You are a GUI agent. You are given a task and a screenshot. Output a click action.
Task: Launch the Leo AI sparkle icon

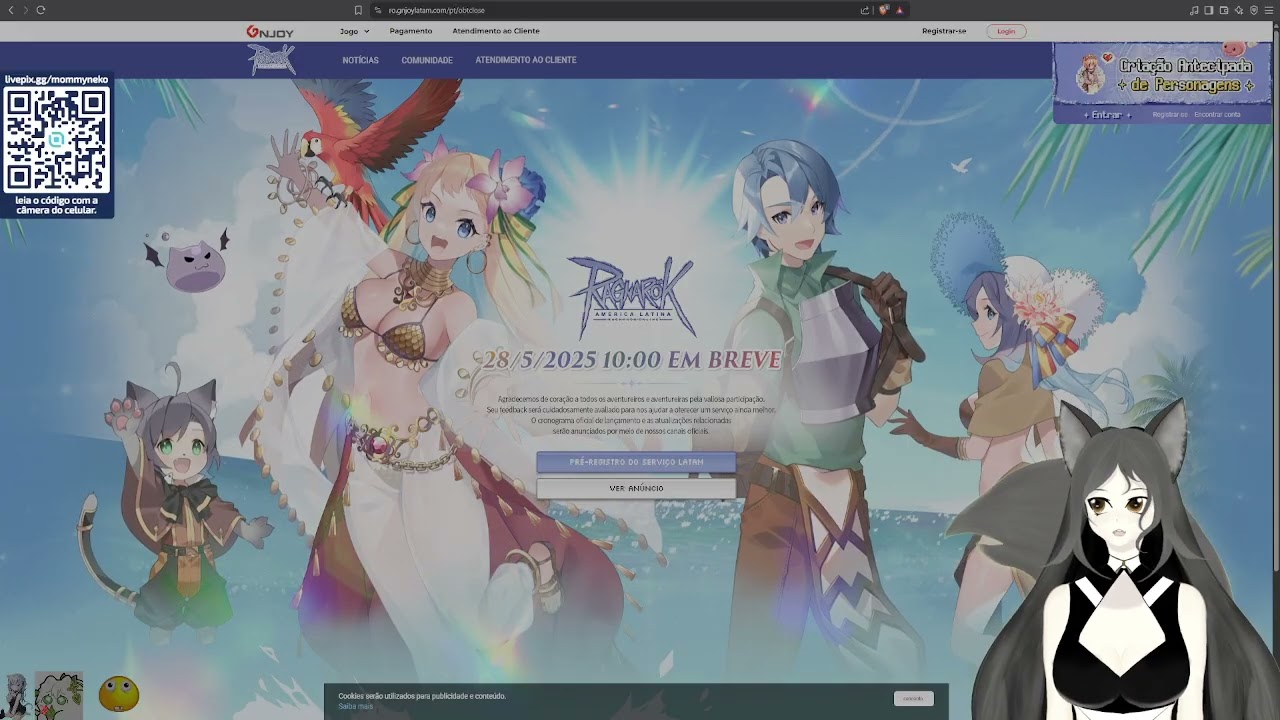click(x=1239, y=10)
